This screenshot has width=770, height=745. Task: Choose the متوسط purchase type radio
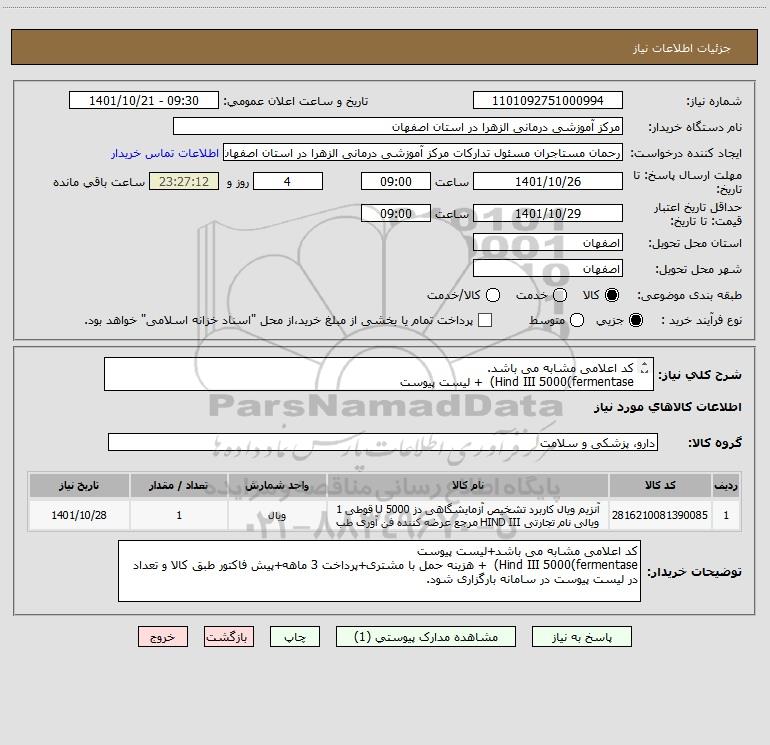[x=577, y=320]
